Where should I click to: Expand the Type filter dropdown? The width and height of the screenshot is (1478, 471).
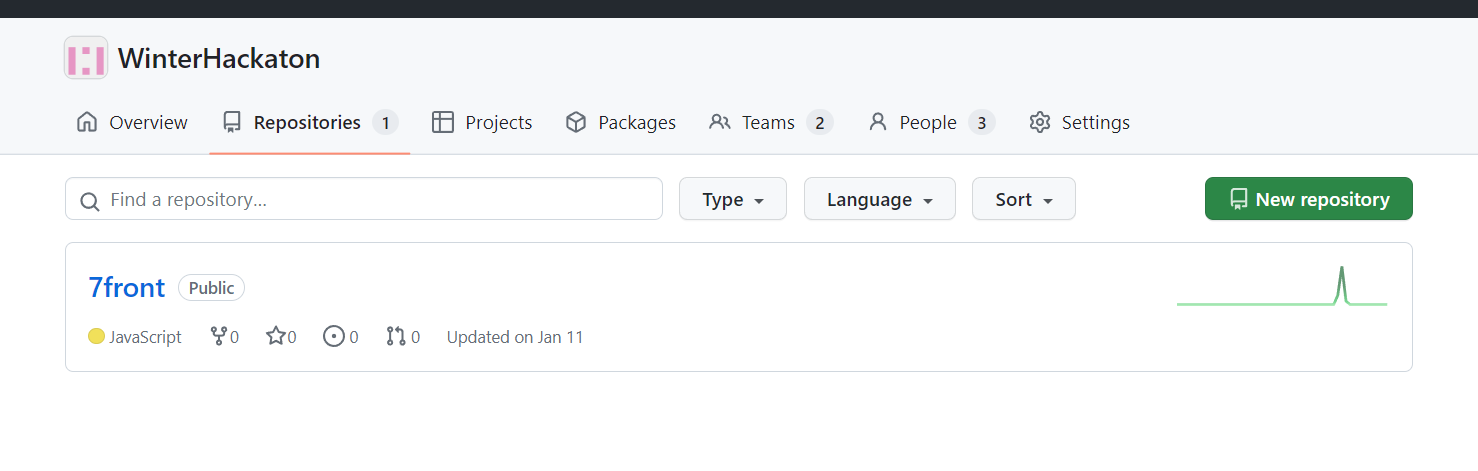(x=733, y=199)
